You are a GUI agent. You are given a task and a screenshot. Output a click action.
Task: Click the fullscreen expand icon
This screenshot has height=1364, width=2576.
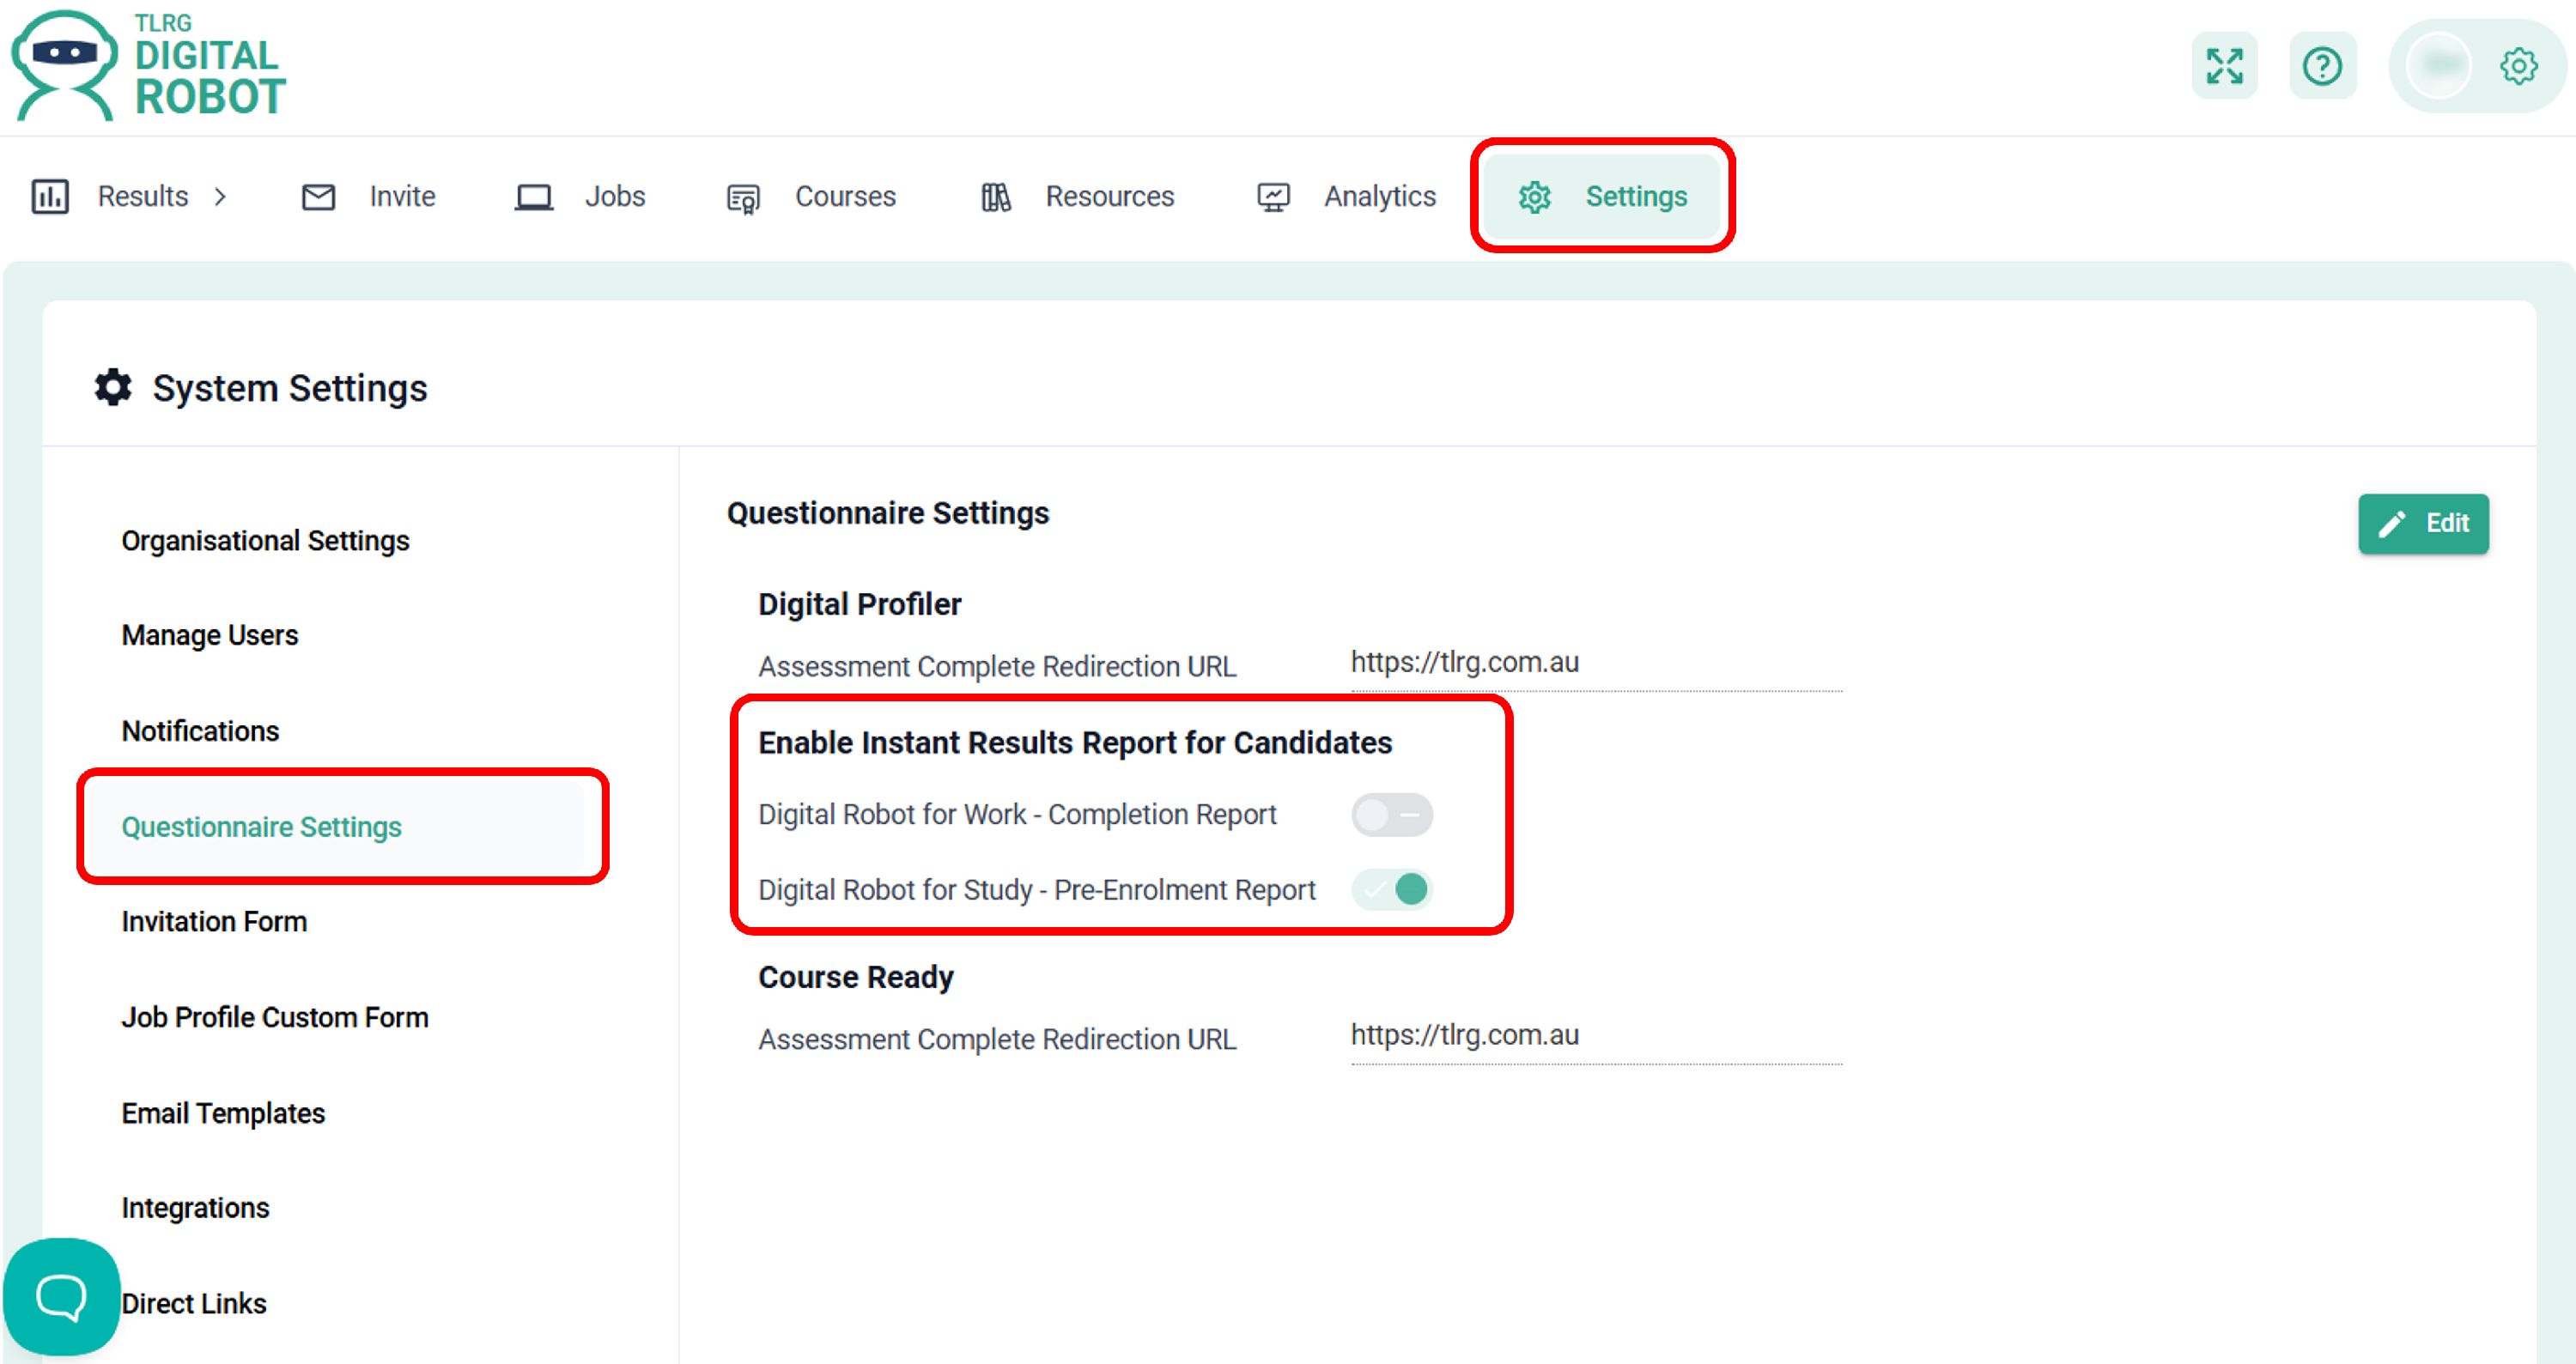click(2224, 66)
